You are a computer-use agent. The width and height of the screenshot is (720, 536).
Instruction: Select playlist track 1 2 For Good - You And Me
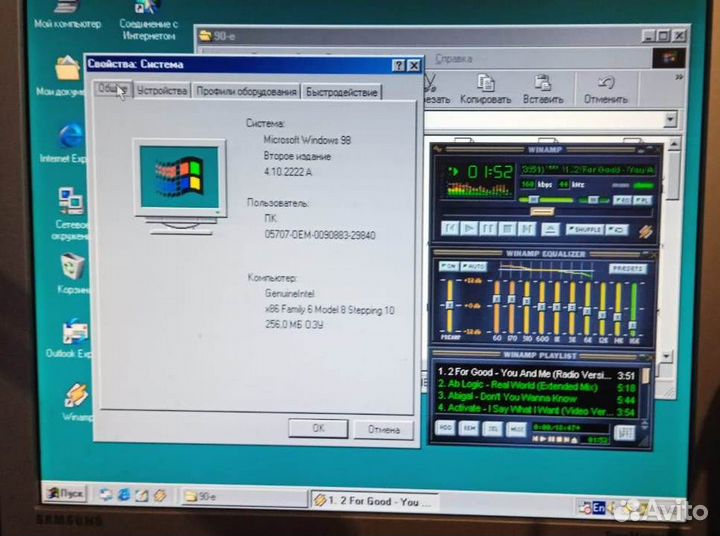(535, 374)
